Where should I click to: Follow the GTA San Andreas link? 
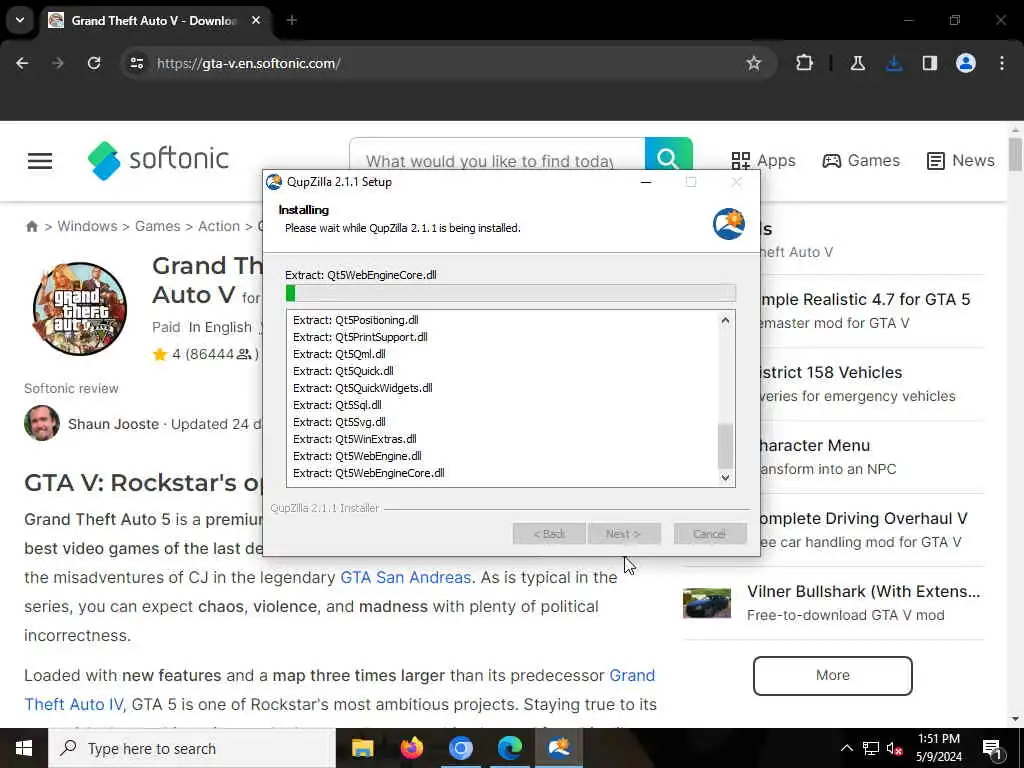406,577
